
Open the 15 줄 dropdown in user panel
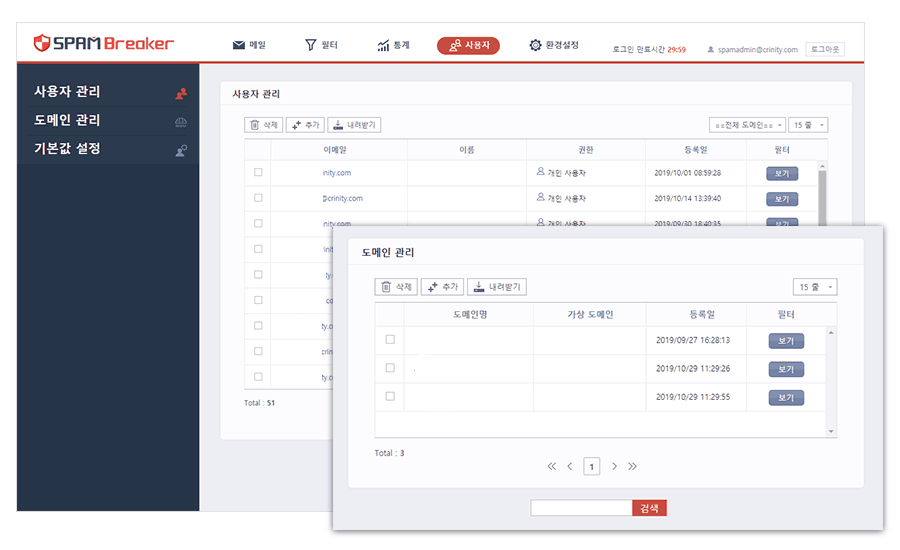click(x=808, y=125)
